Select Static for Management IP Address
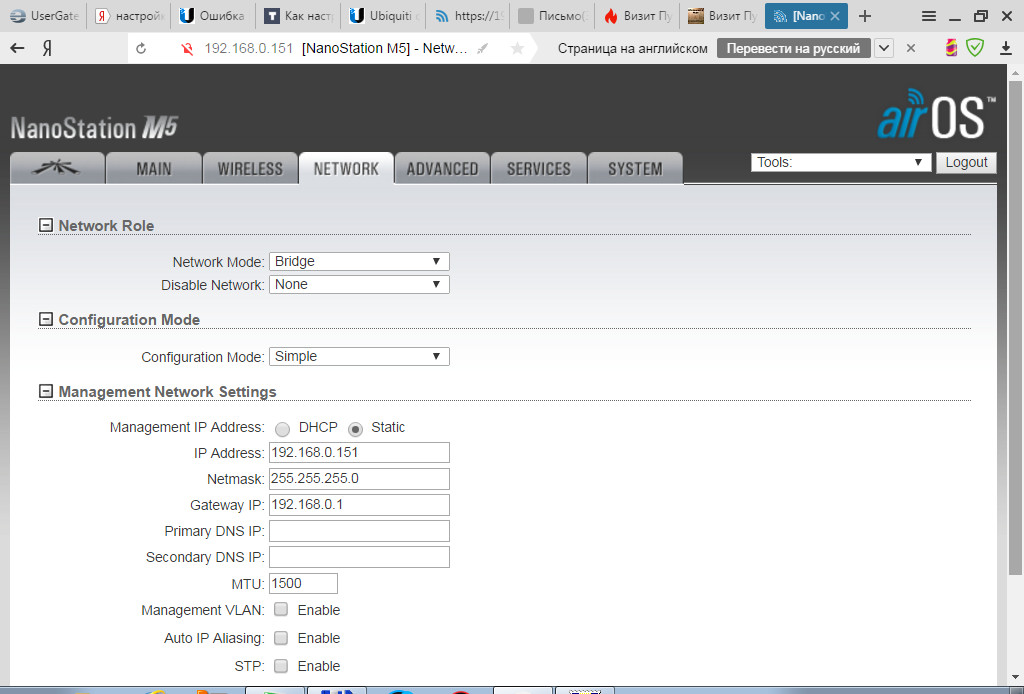 point(355,429)
